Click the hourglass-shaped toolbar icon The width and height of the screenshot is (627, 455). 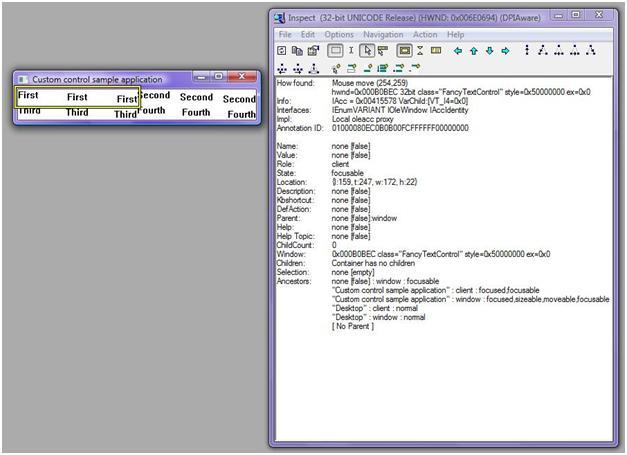pyautogui.click(x=420, y=50)
